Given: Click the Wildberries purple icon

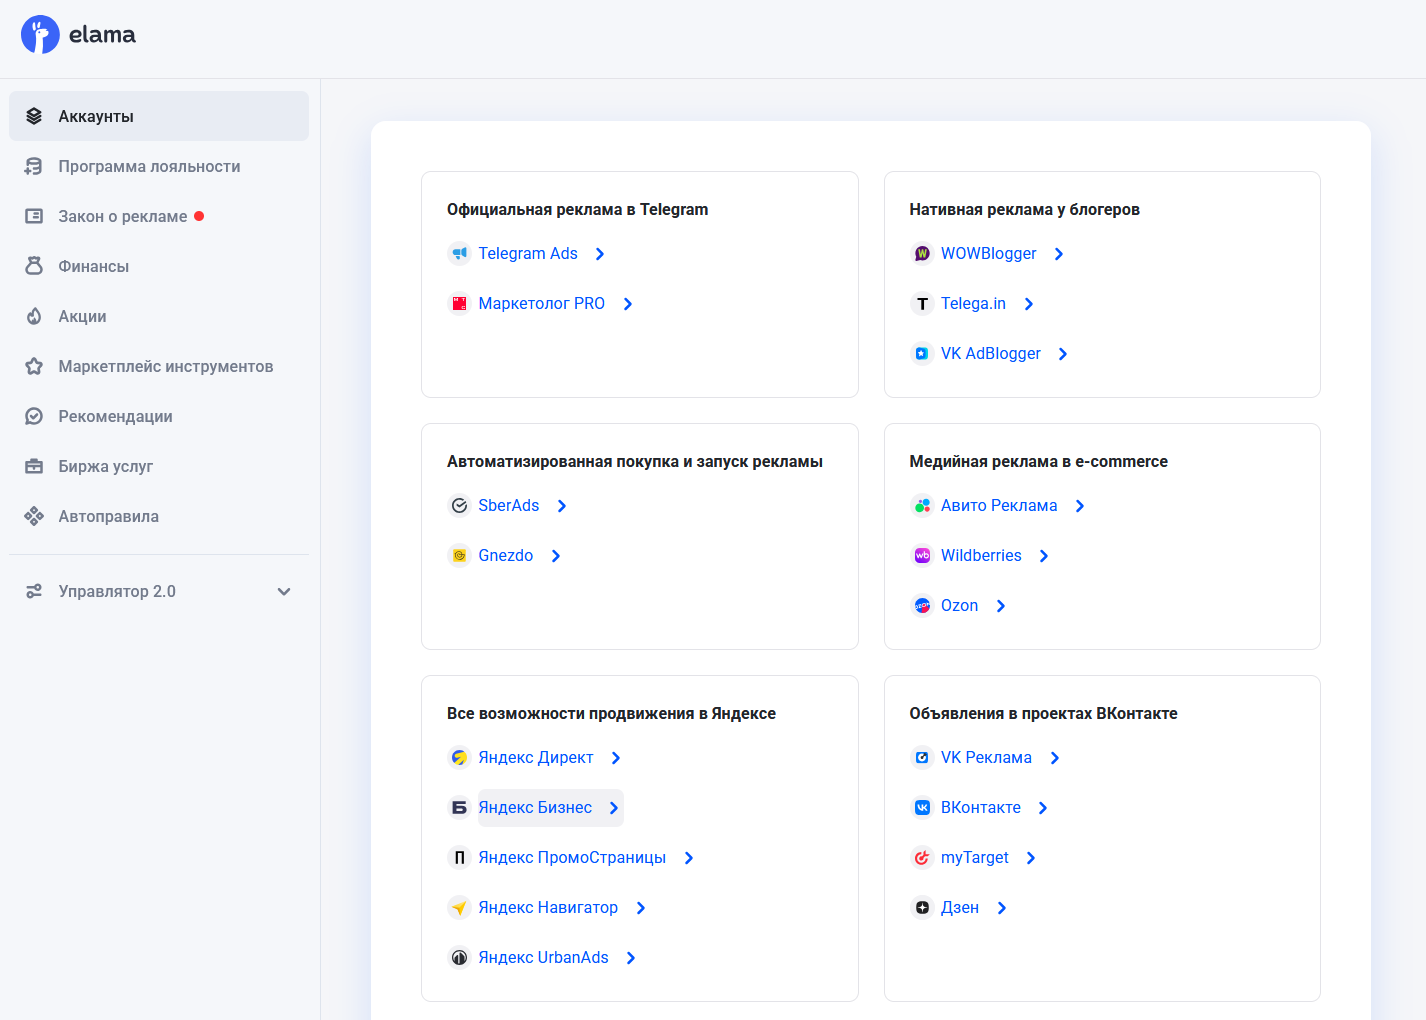Looking at the screenshot, I should click(922, 556).
